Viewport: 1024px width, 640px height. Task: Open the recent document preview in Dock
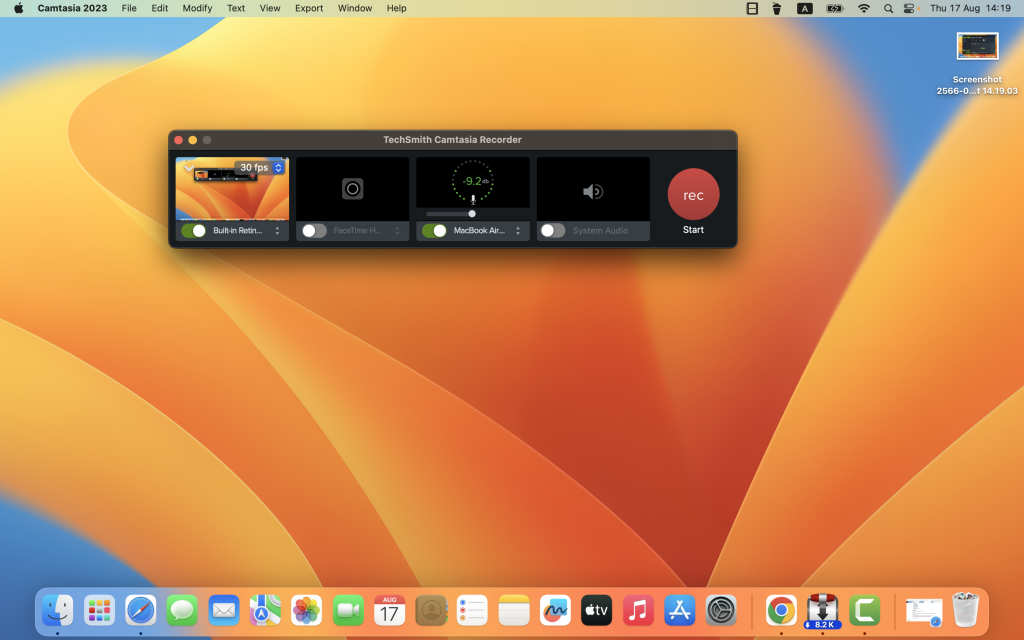(x=923, y=612)
